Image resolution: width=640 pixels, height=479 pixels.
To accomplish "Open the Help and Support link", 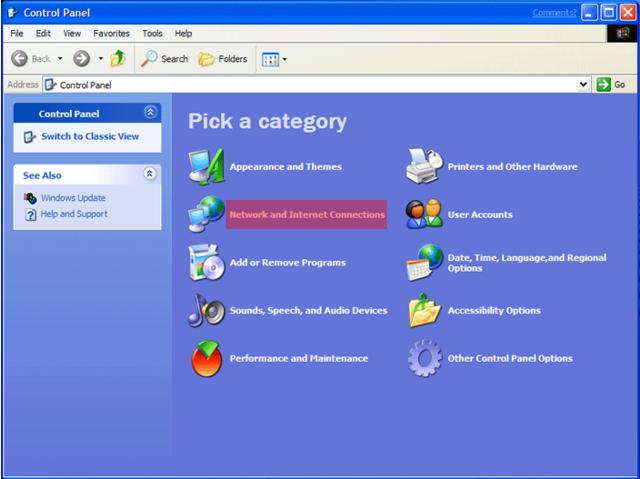I will 74,214.
